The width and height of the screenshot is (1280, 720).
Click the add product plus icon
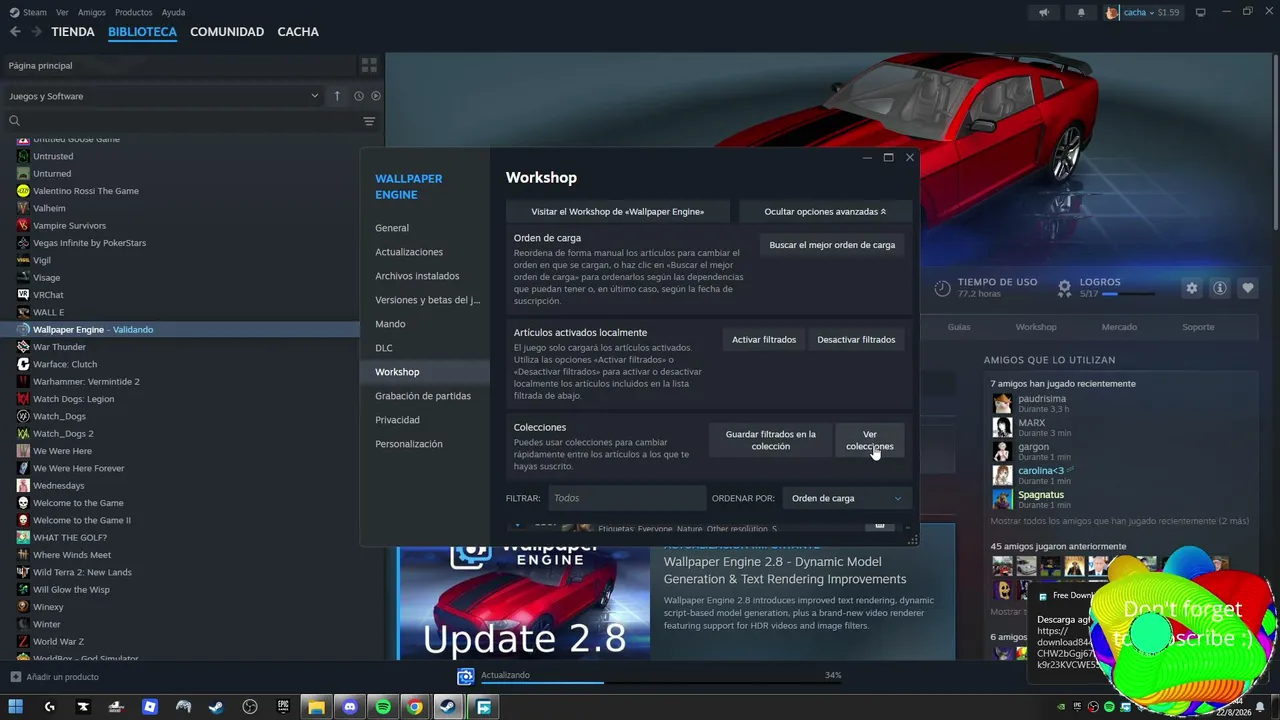tap(15, 677)
